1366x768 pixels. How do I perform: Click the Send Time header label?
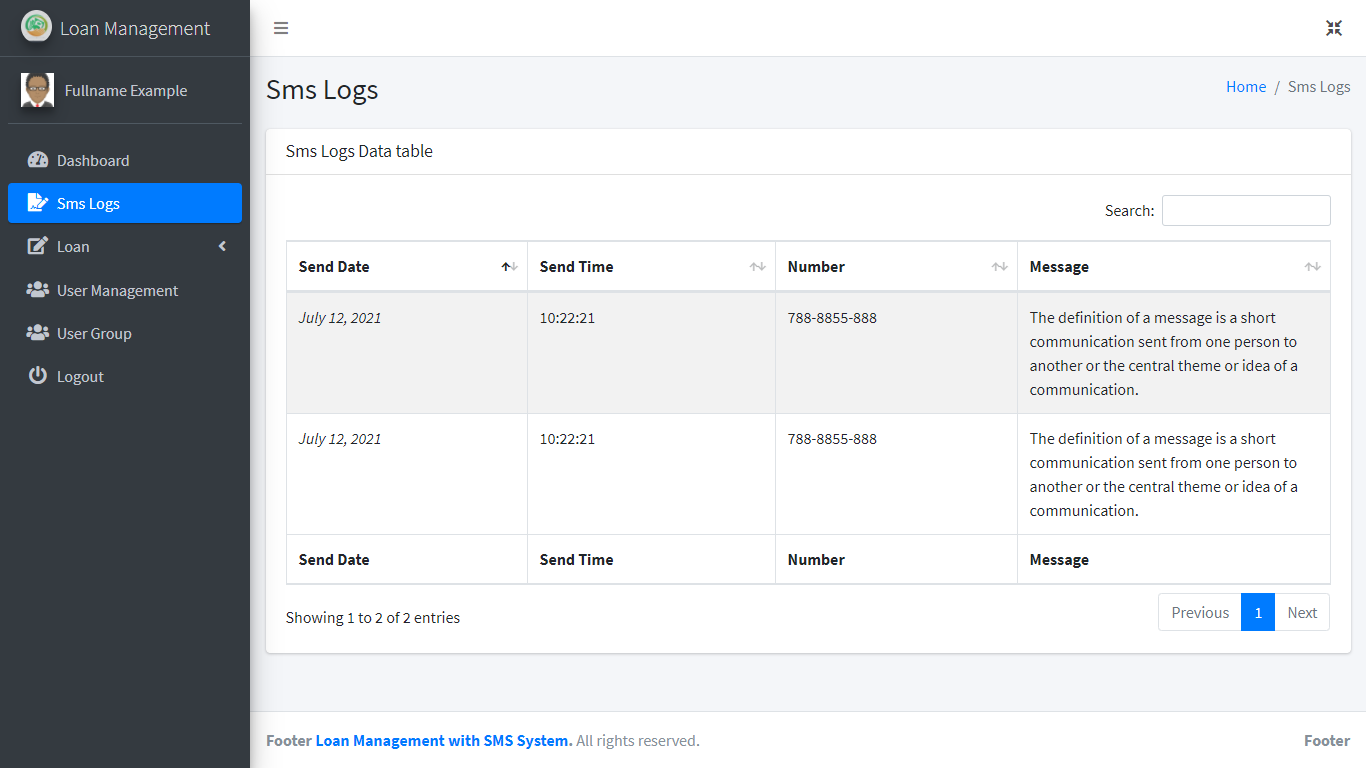(x=577, y=267)
